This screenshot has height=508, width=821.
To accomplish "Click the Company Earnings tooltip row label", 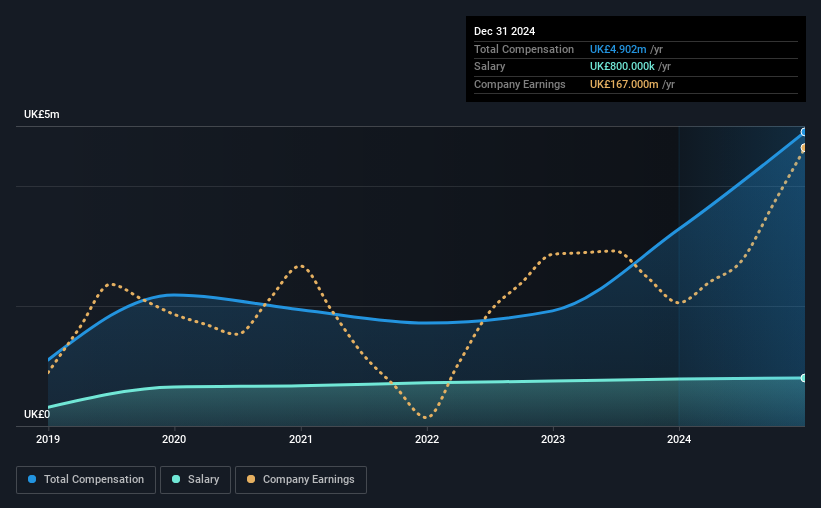I will pos(519,84).
